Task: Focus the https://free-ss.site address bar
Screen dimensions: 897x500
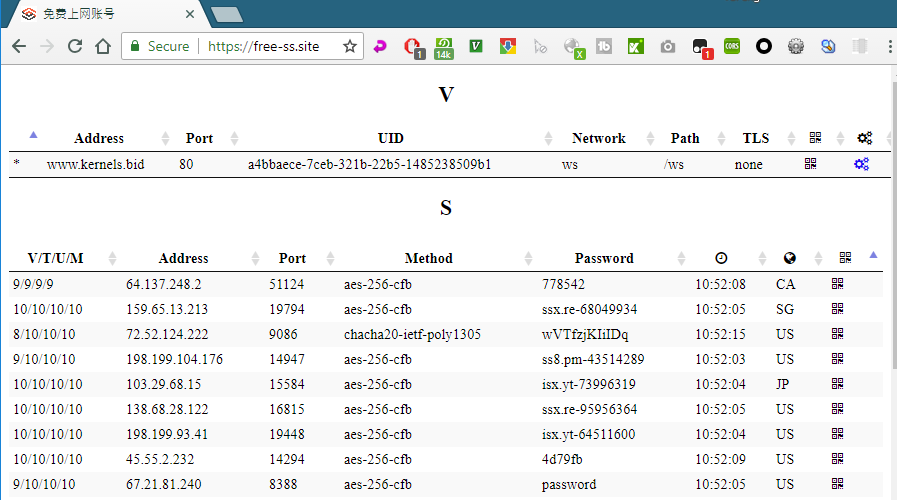Action: (x=263, y=46)
